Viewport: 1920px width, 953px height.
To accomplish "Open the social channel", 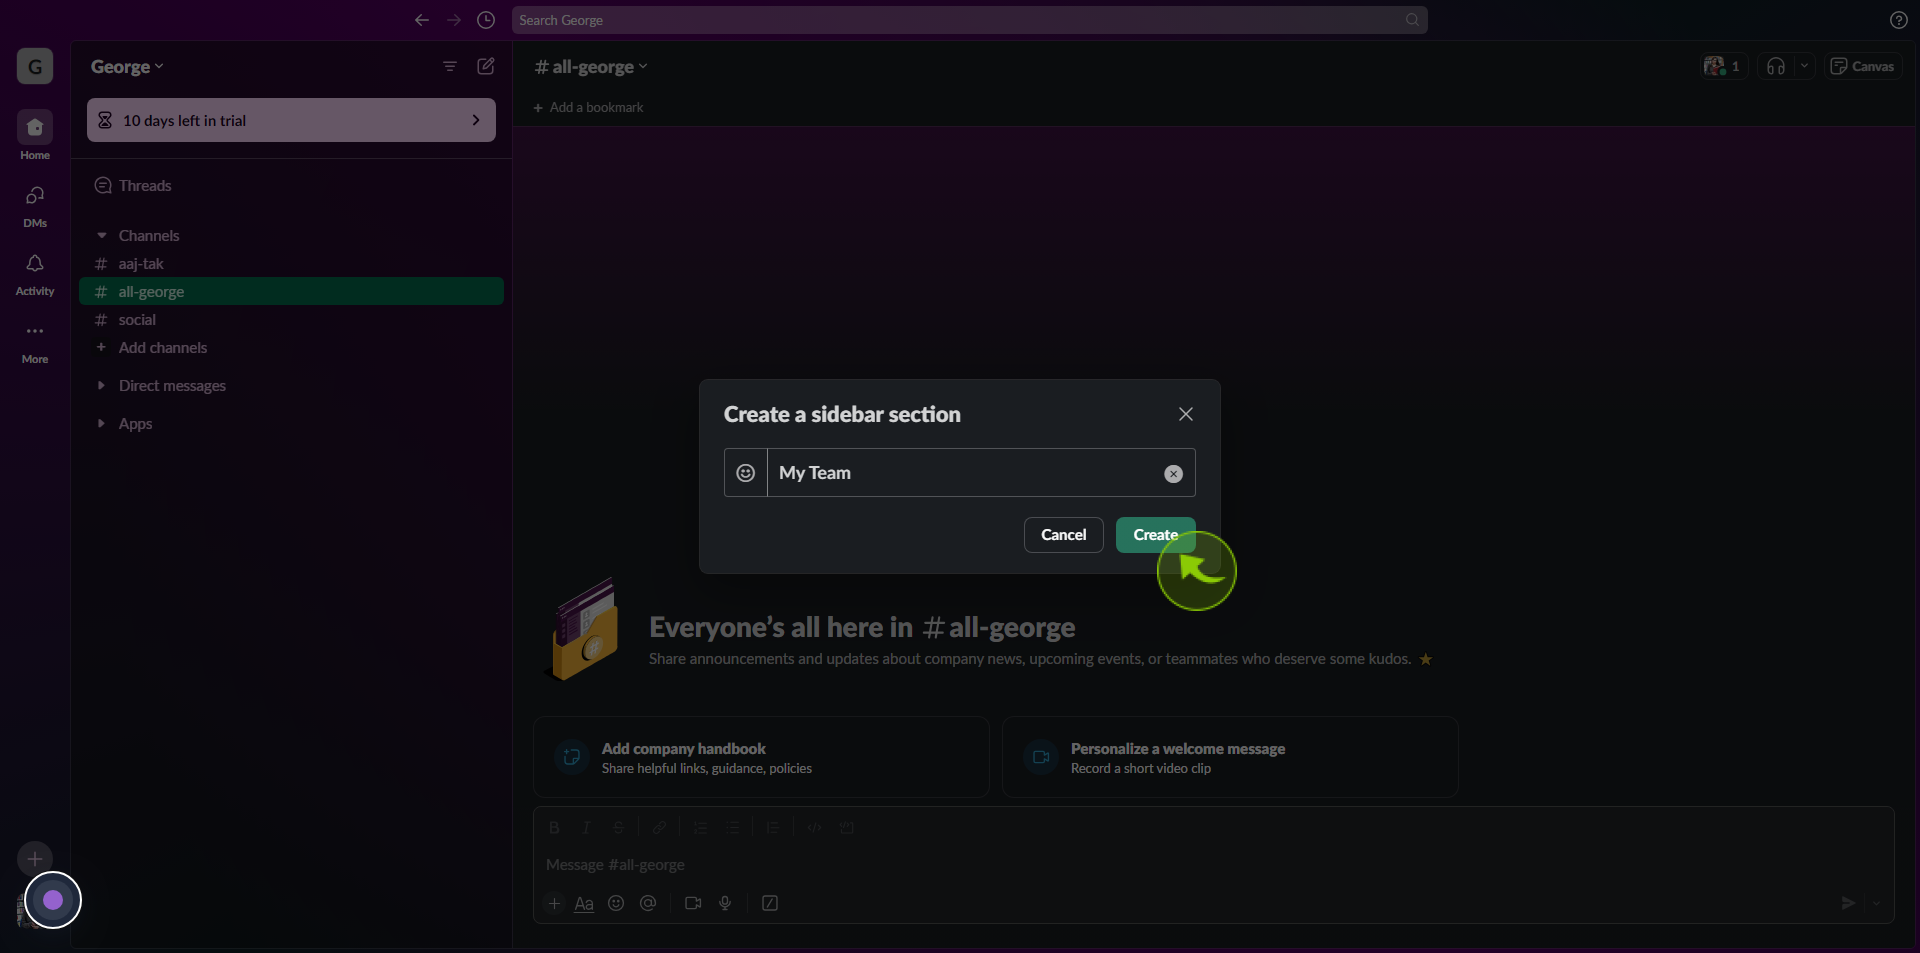I will click(291, 320).
